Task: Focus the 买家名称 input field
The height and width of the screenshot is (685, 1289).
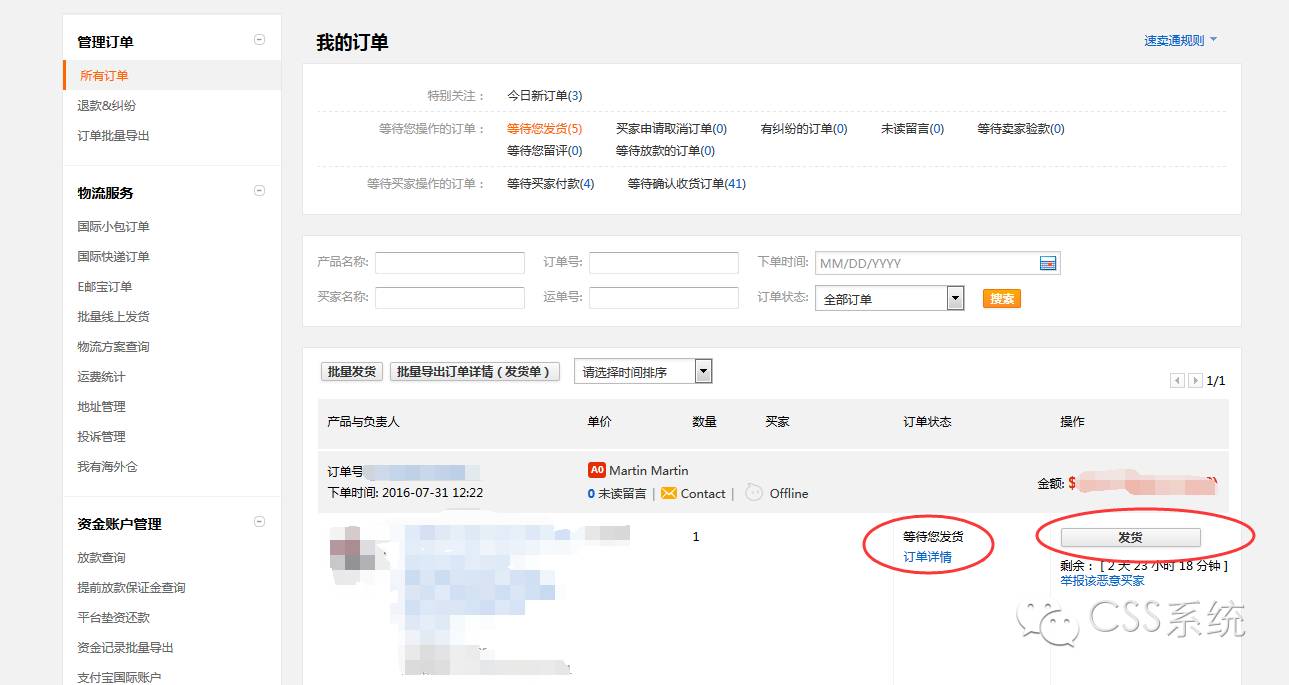Action: (x=450, y=297)
